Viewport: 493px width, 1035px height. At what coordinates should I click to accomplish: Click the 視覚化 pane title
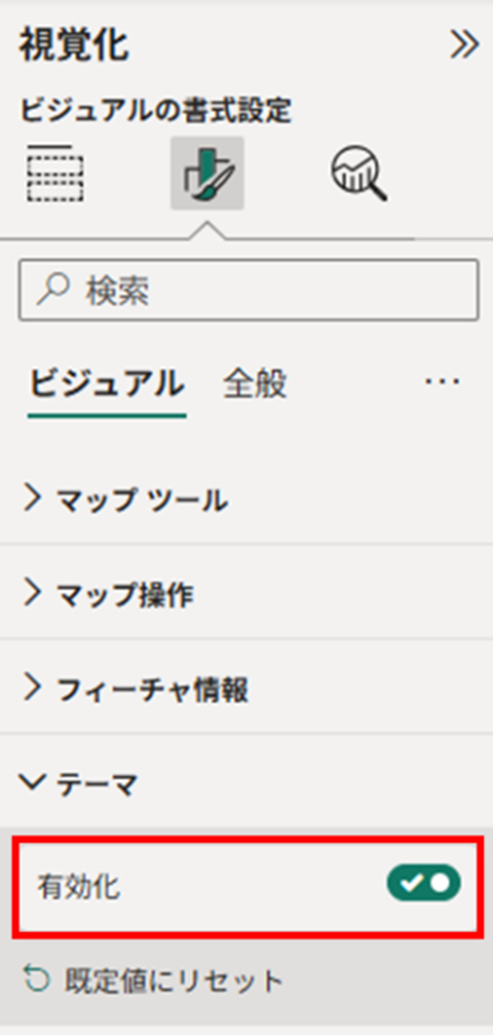[x=74, y=46]
